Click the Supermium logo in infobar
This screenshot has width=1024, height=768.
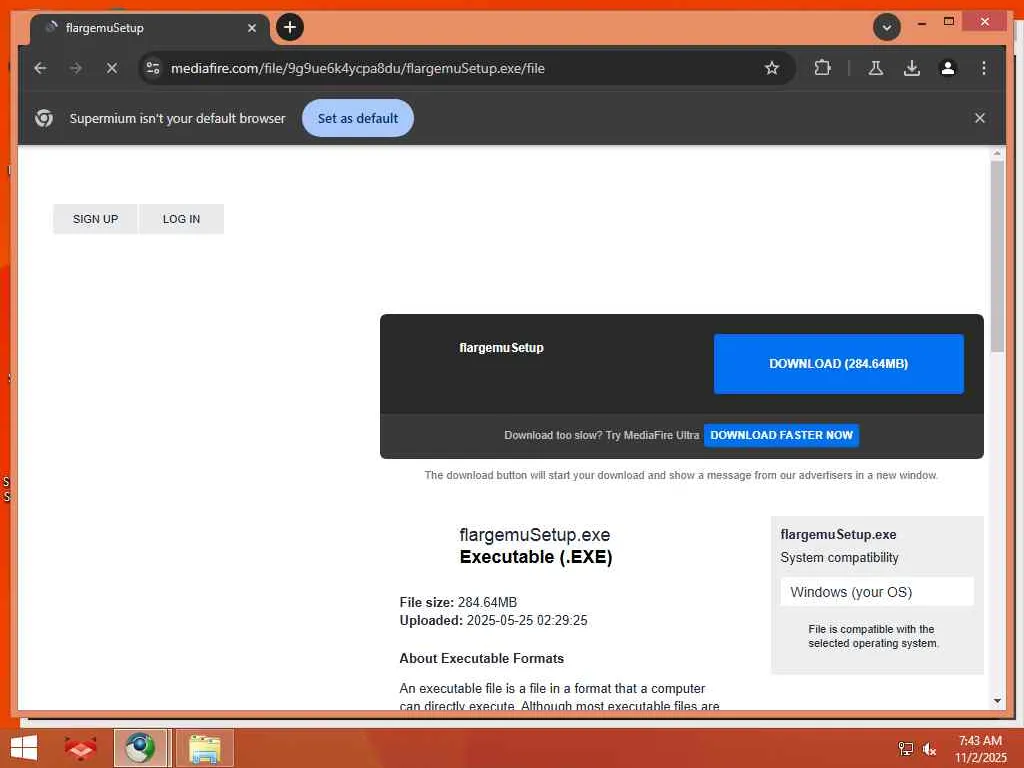44,118
